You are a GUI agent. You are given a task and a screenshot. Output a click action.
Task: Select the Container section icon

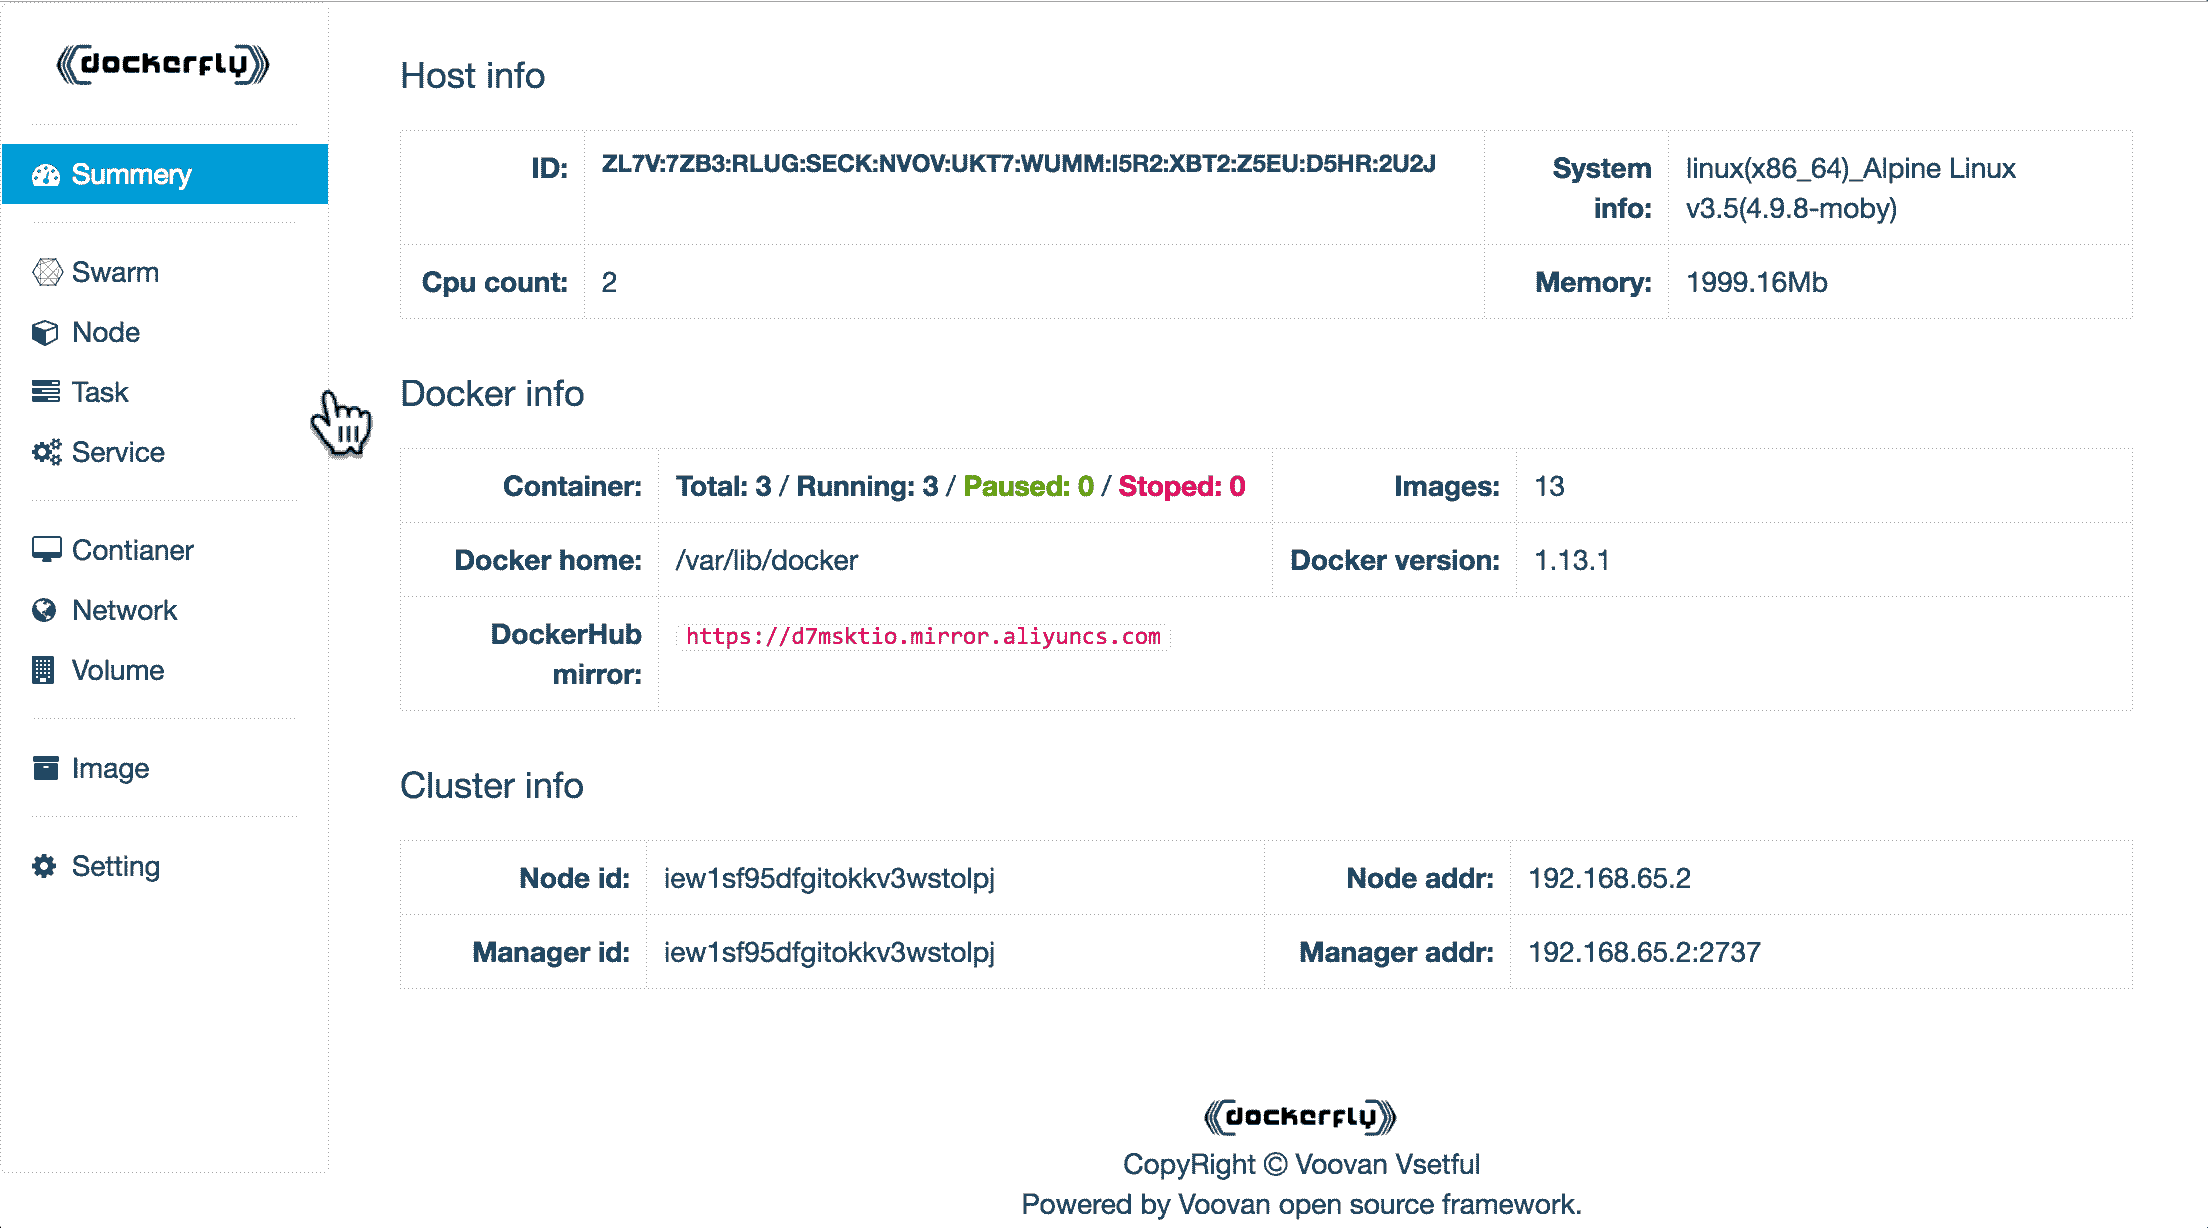tap(47, 549)
